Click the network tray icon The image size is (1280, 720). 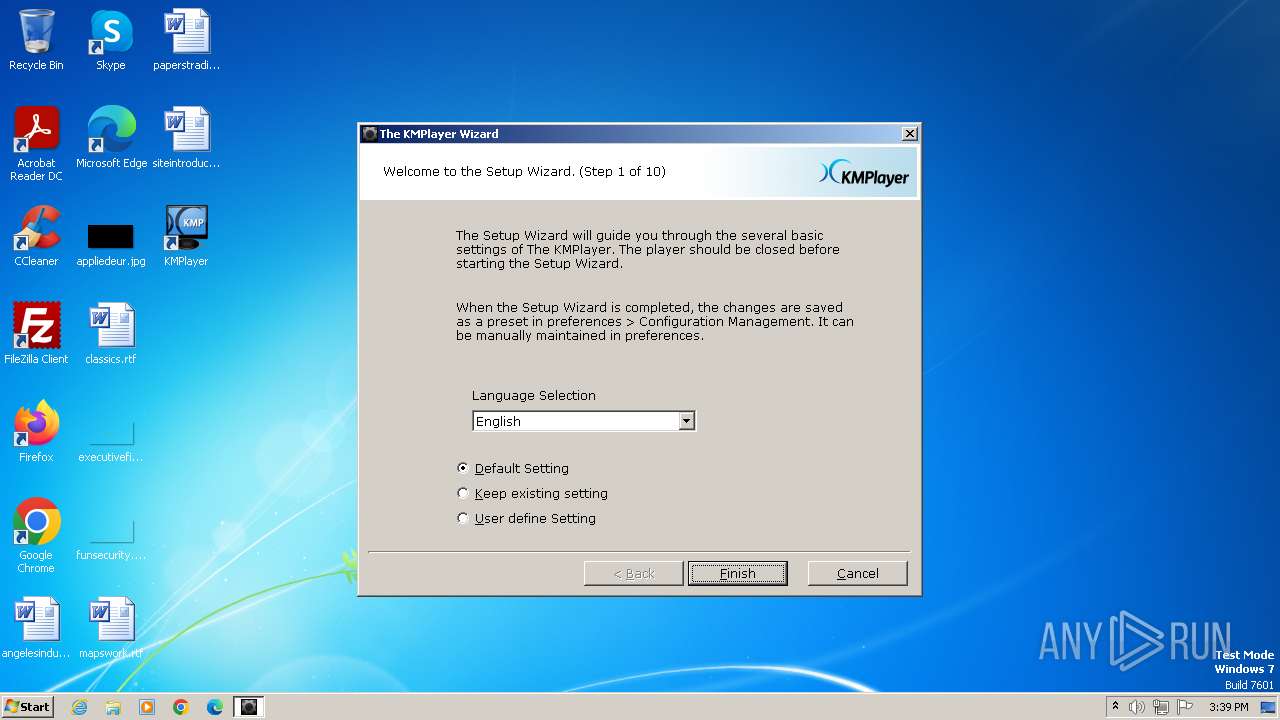[x=1161, y=707]
